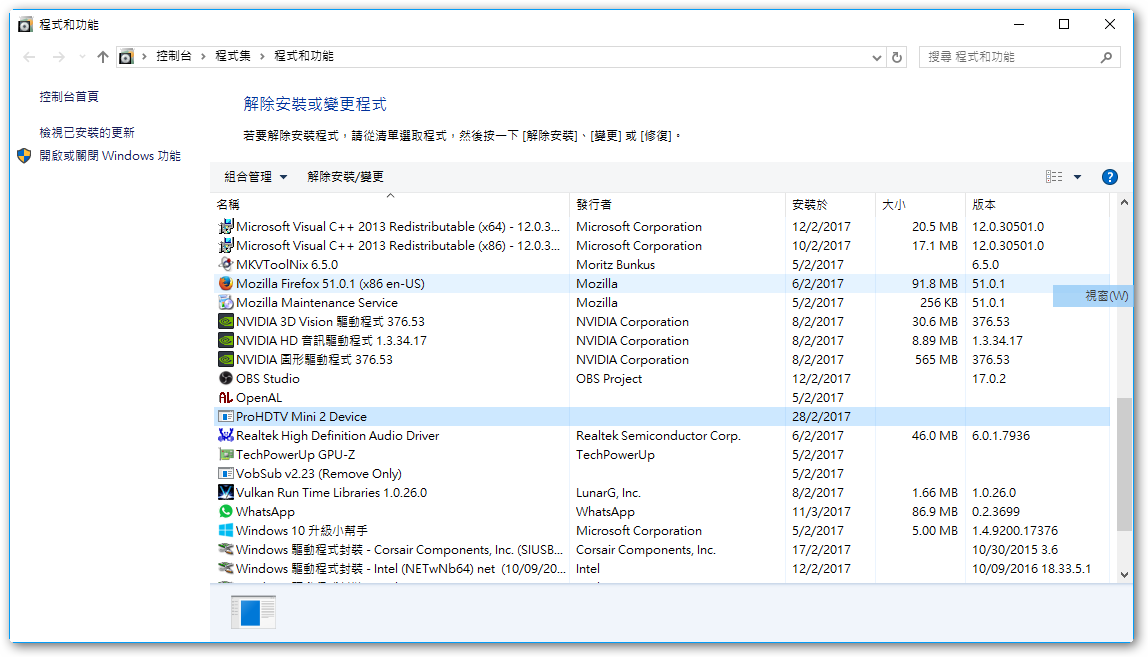Click the OBS Project publisher cell

click(x=609, y=379)
